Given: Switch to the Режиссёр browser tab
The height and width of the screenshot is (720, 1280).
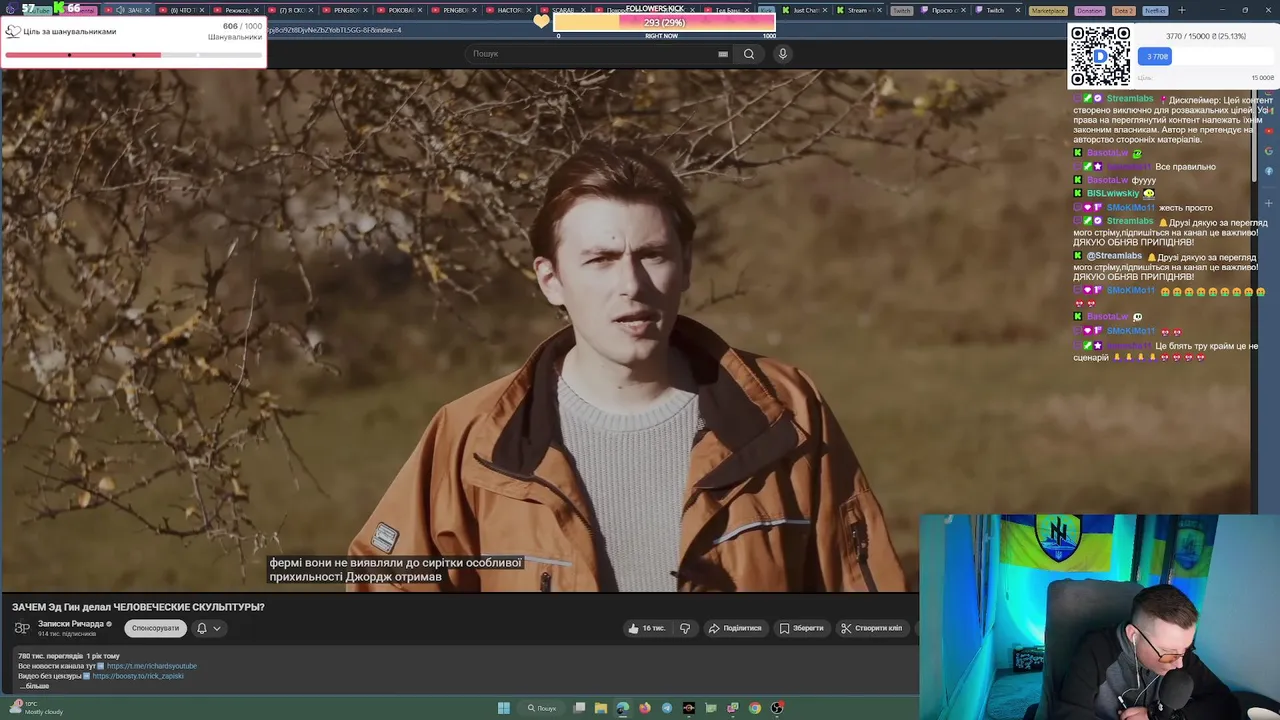Looking at the screenshot, I should [236, 10].
